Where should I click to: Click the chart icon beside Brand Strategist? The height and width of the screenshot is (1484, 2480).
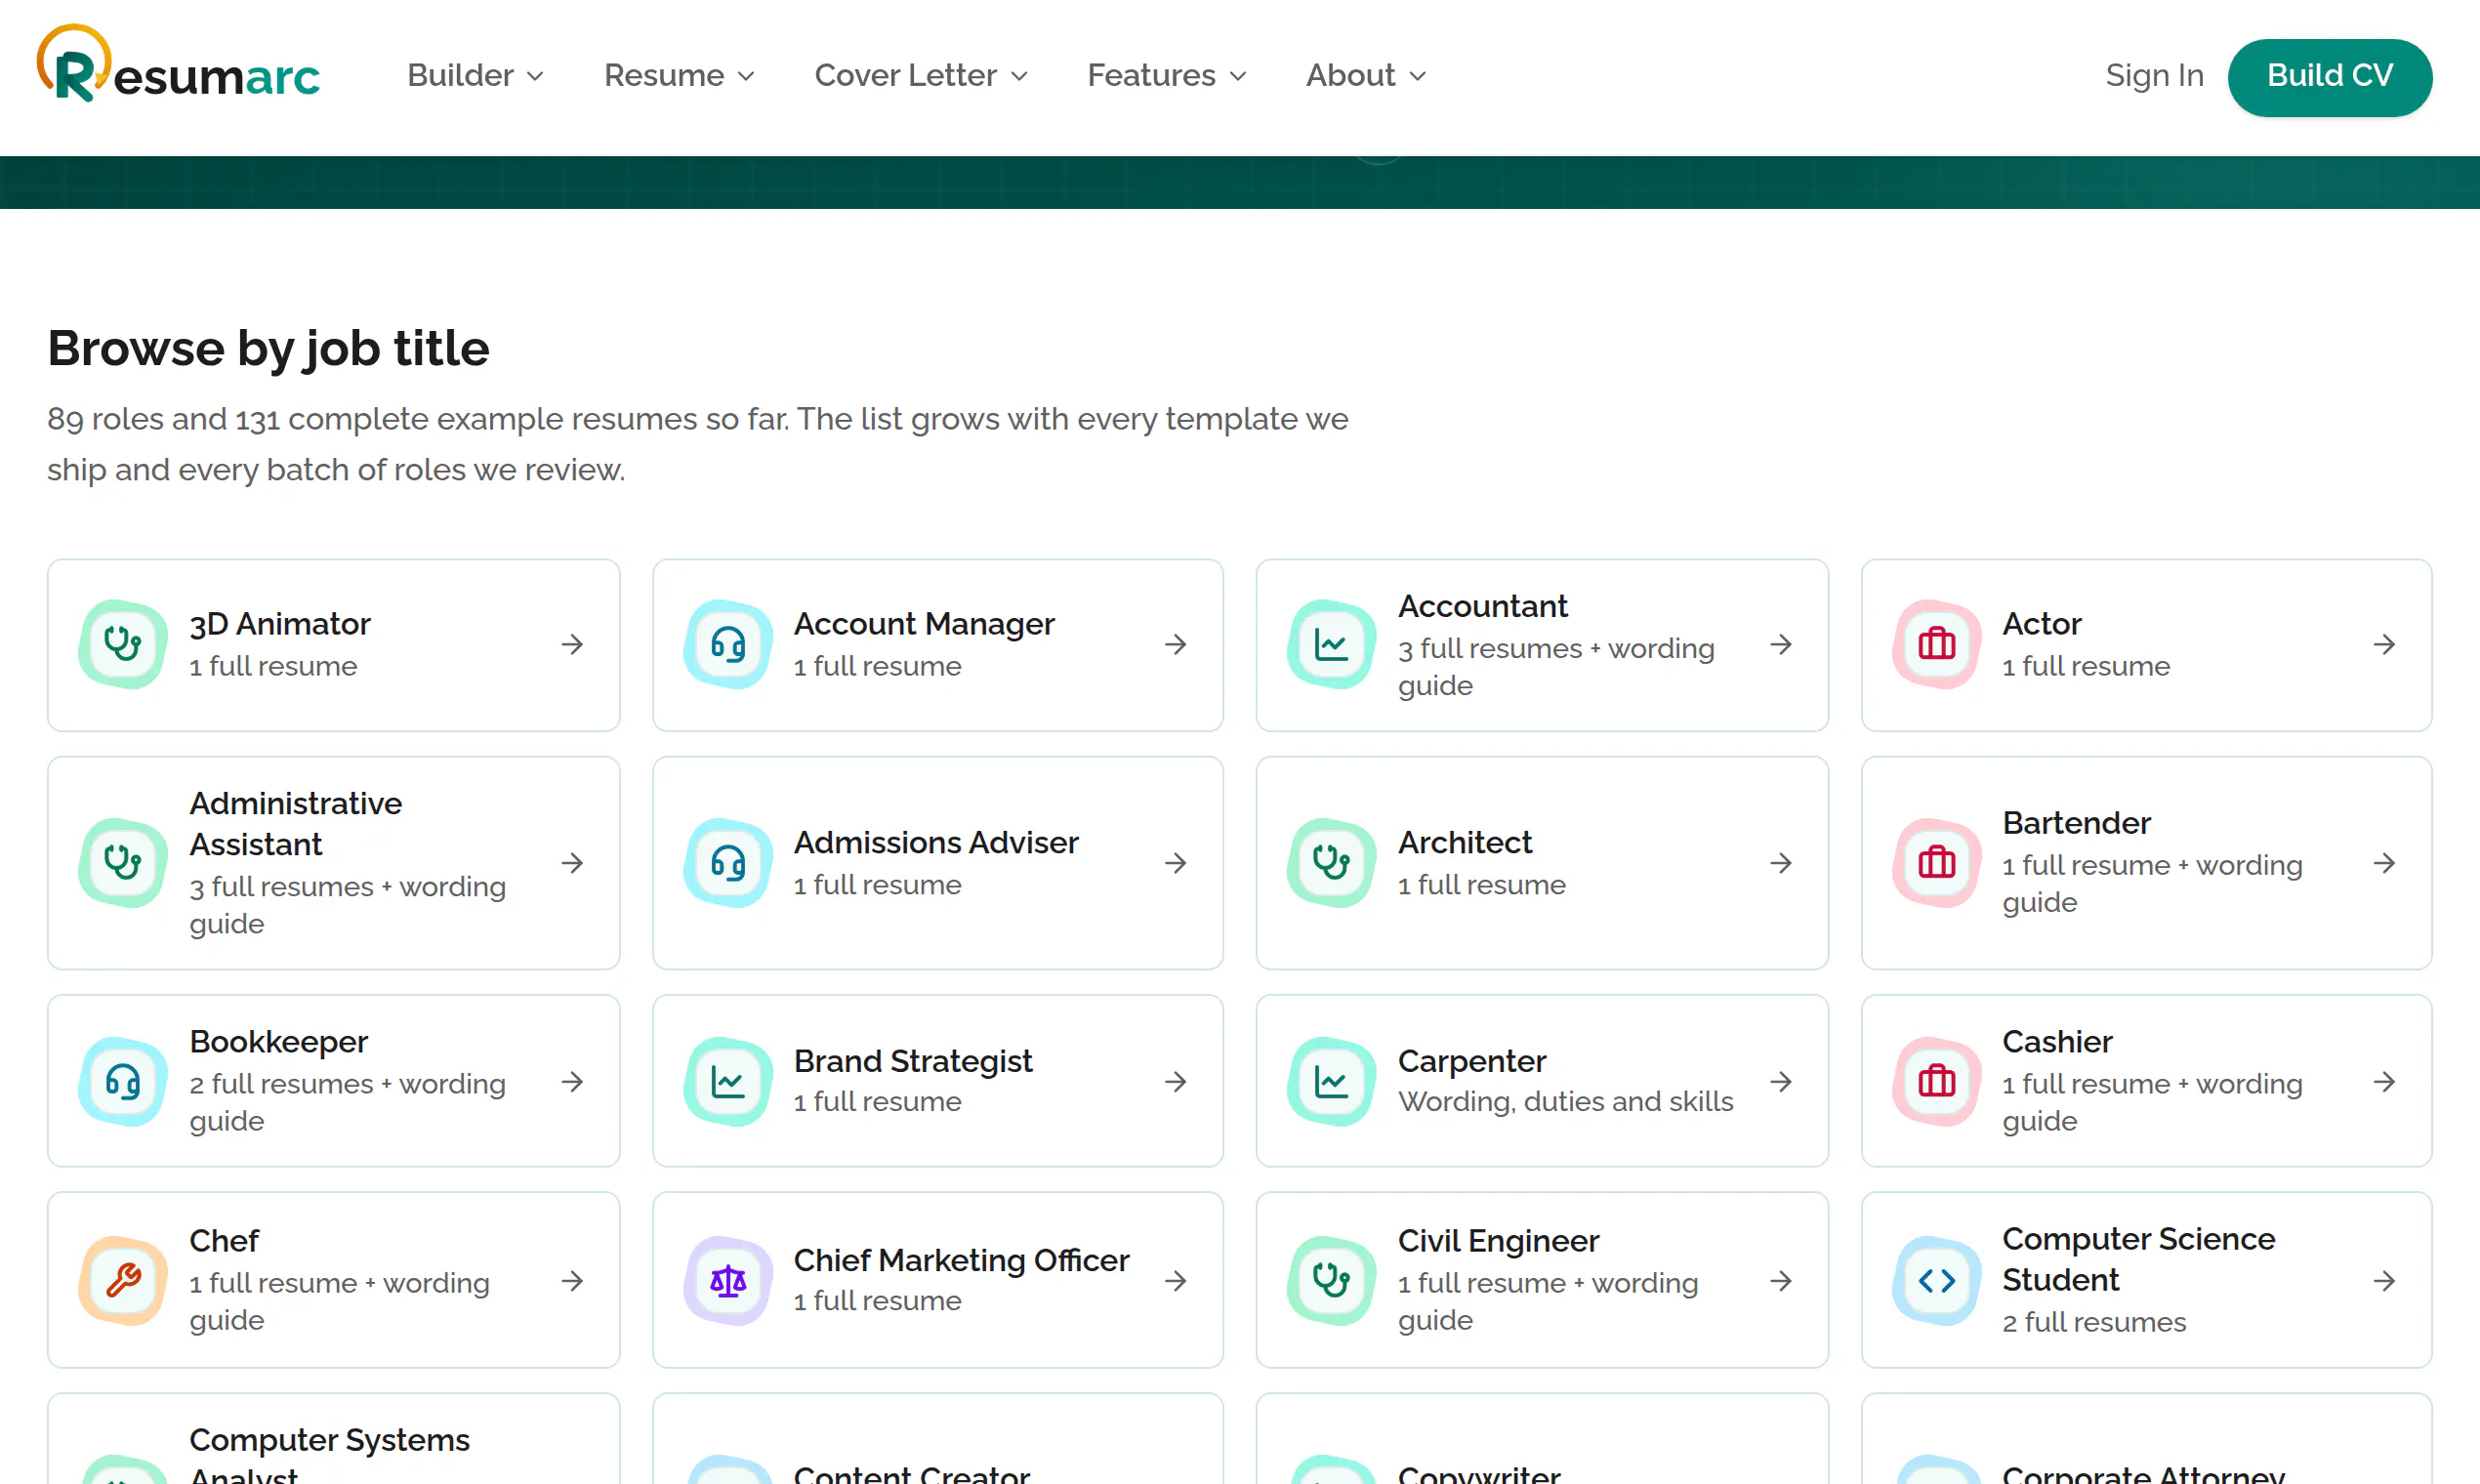[x=728, y=1081]
